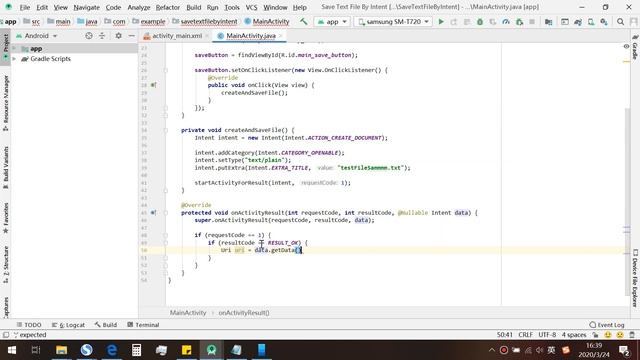Open the Logcat tool window
Screen dimensions: 640x360
(x=68, y=325)
